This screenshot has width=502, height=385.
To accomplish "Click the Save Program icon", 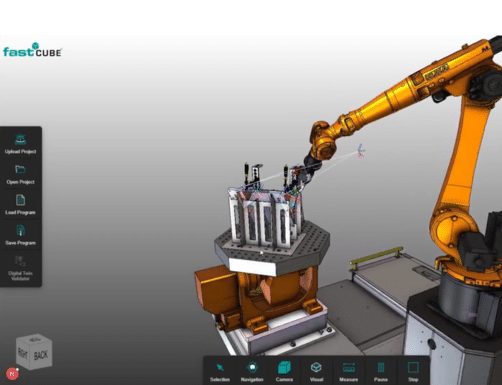I will (20, 230).
